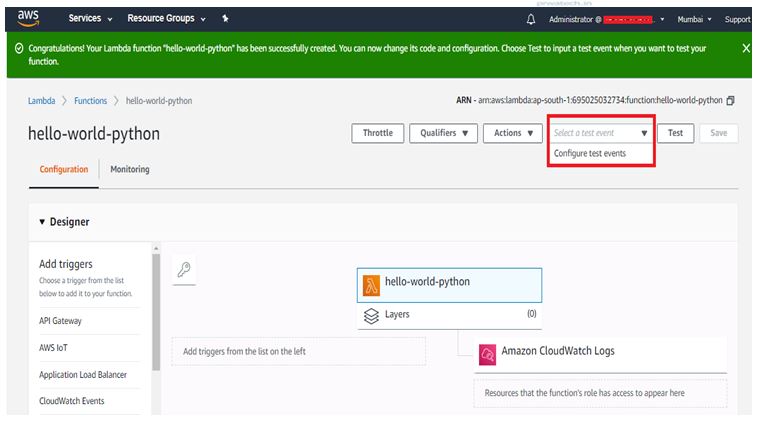762x430 pixels.
Task: Add the Application Load Balancer trigger
Action: coord(83,375)
